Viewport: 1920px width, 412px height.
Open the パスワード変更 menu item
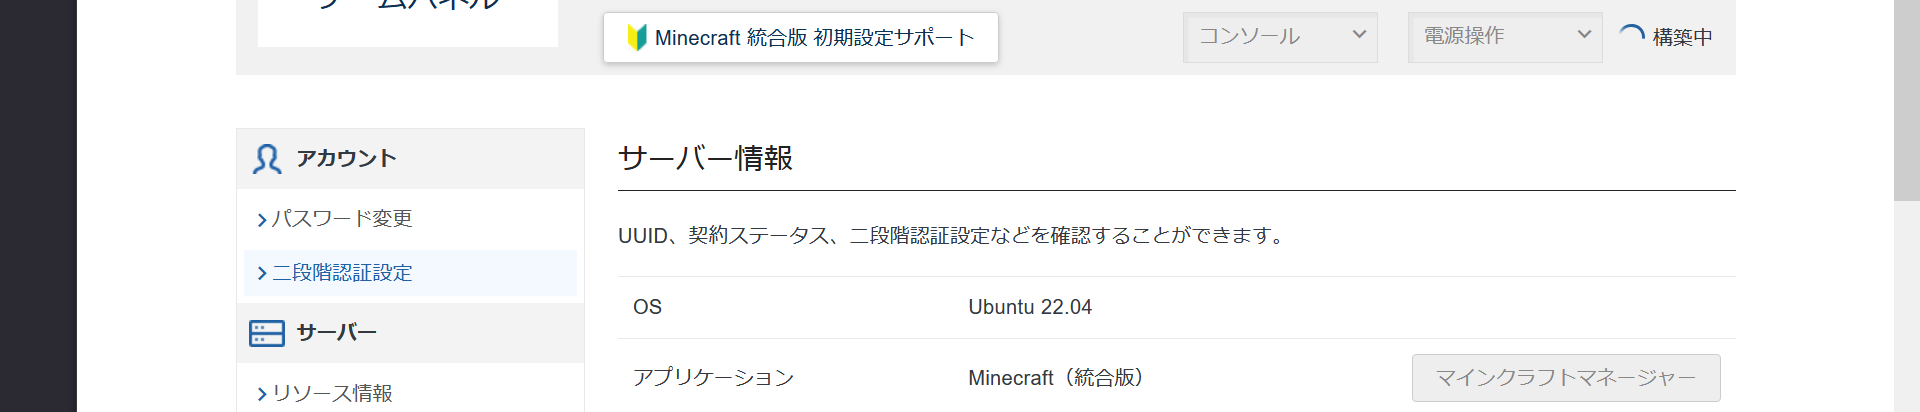point(342,219)
